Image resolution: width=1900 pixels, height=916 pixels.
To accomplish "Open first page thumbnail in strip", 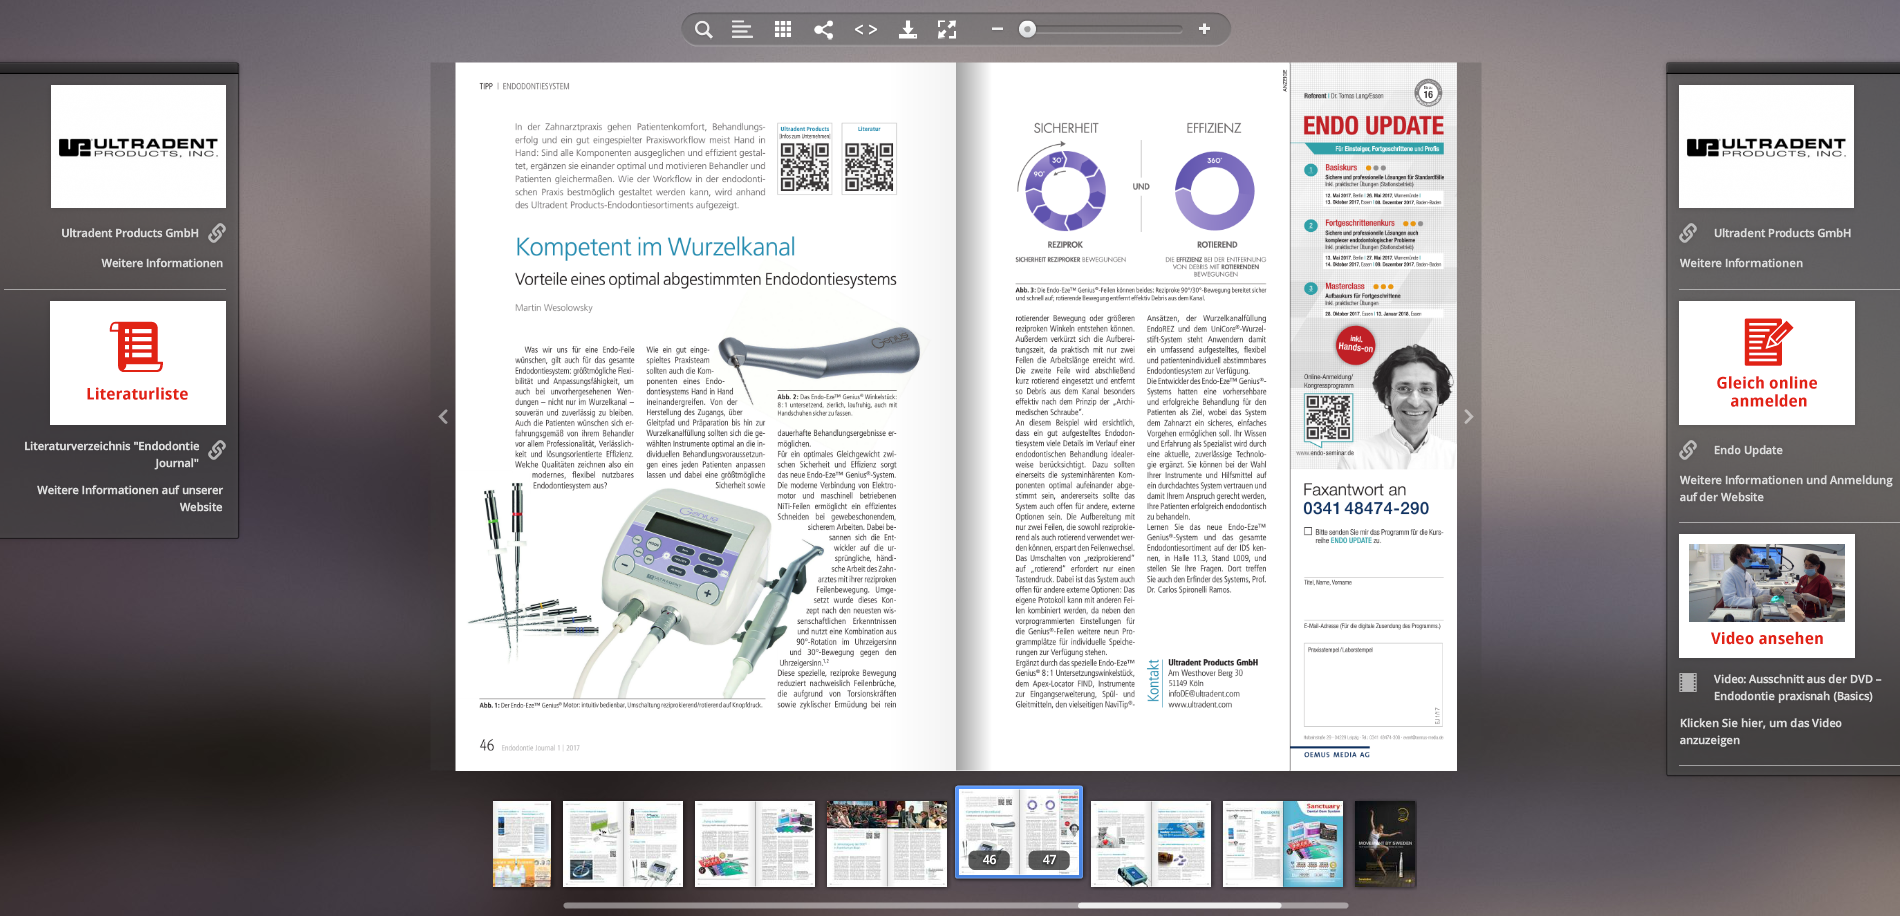I will tap(522, 844).
